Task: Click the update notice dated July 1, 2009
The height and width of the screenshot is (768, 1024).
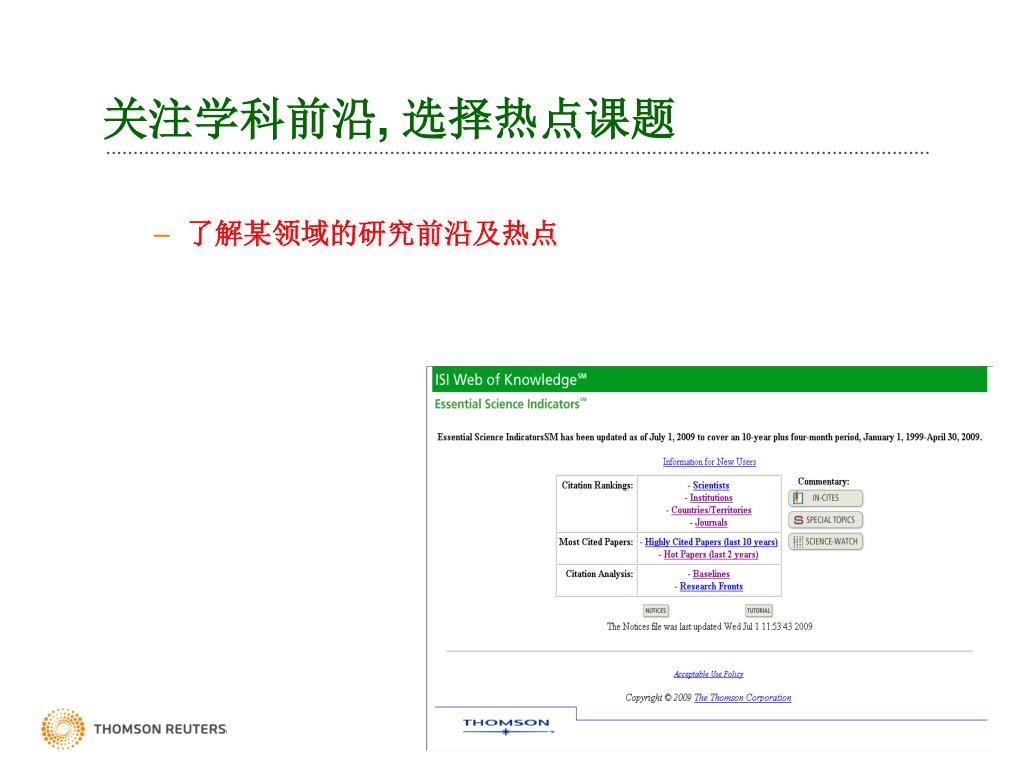Action: (x=709, y=437)
